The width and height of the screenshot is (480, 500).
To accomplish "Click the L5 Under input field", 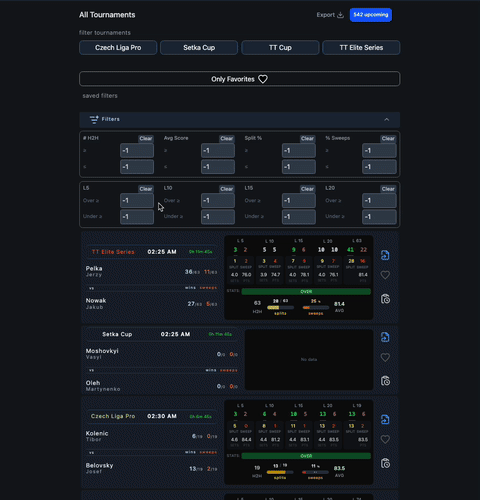I will [x=137, y=217].
